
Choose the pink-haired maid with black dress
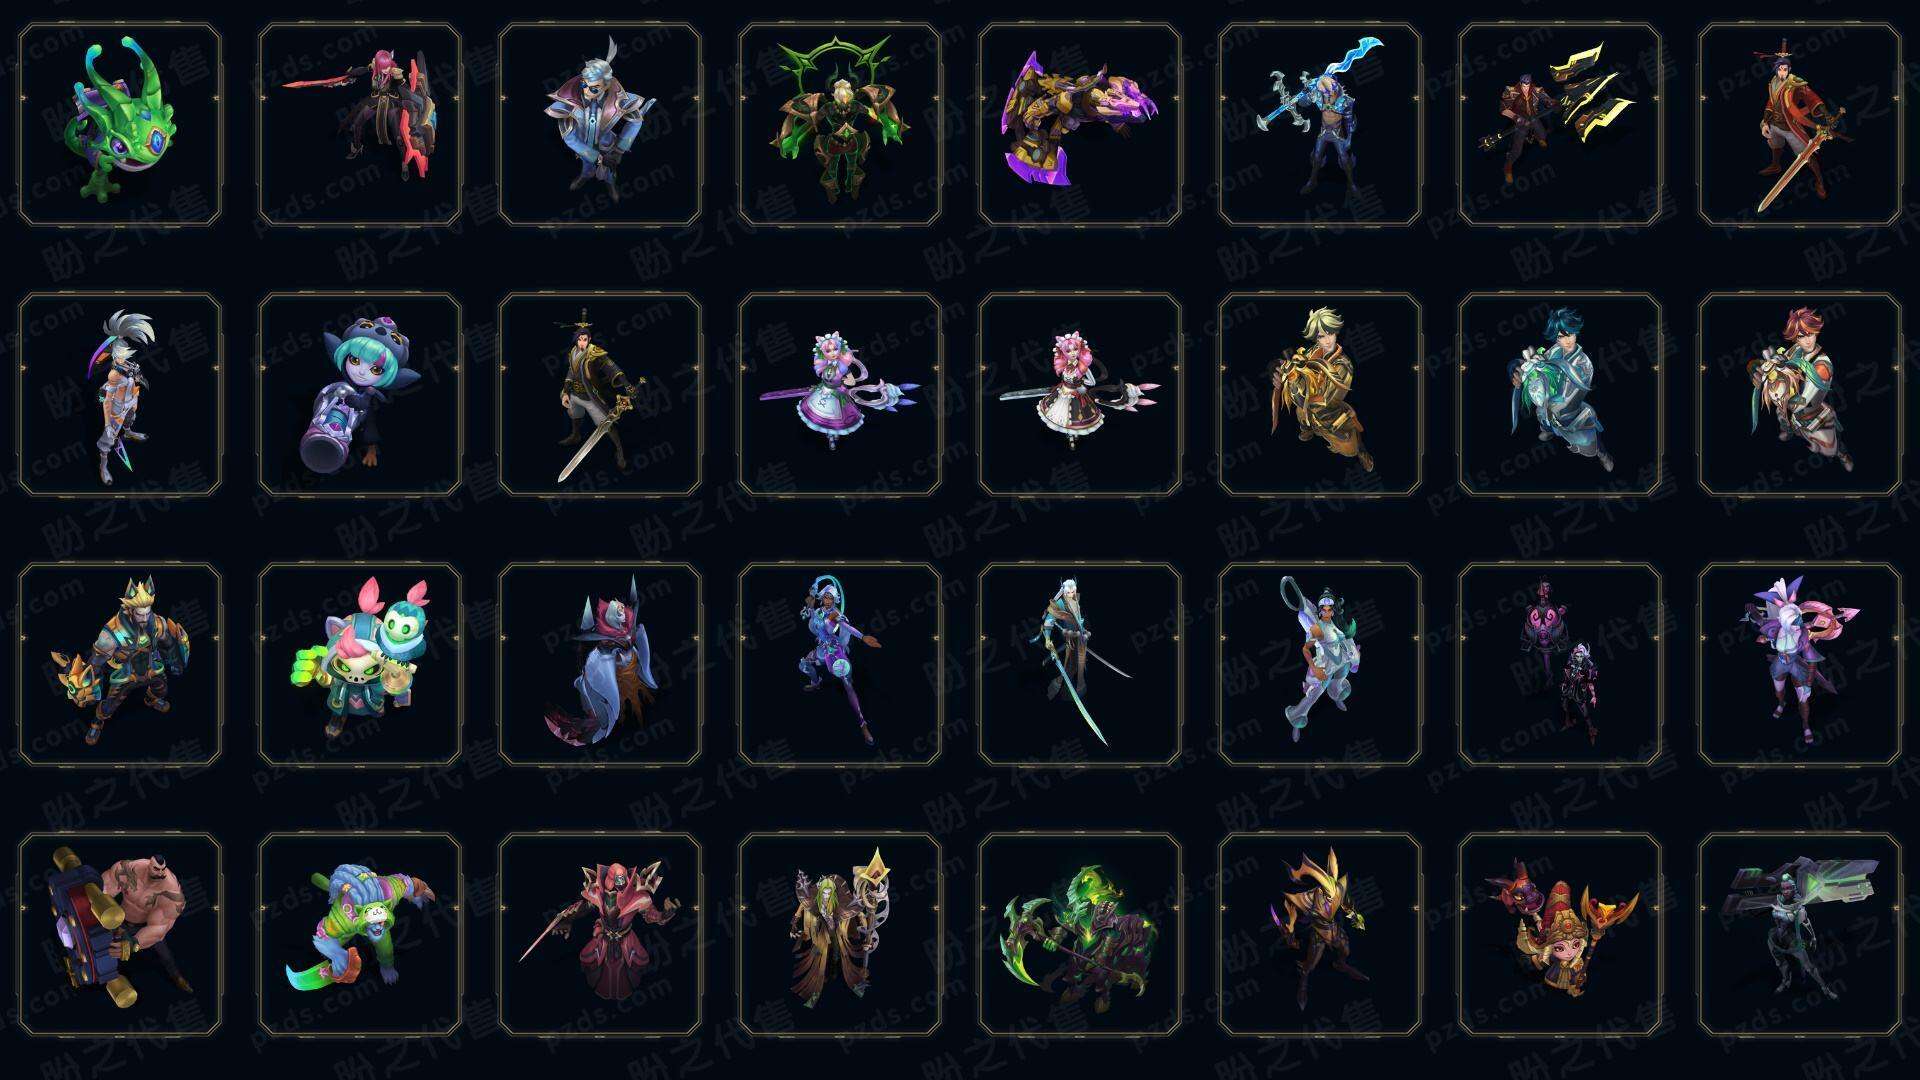tap(1080, 394)
